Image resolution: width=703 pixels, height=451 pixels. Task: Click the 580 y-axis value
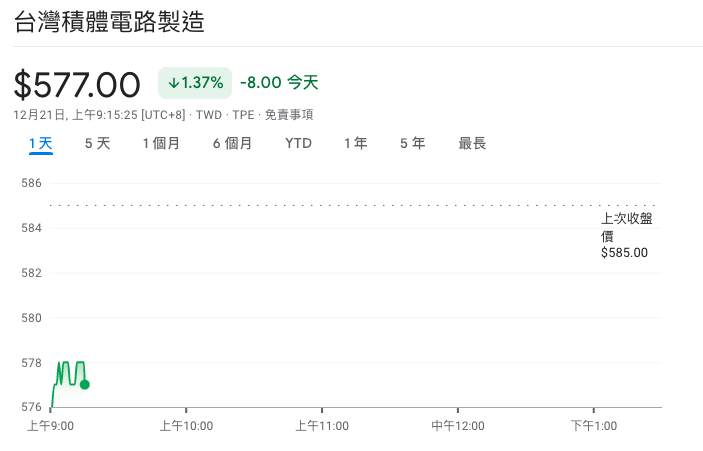click(31, 318)
